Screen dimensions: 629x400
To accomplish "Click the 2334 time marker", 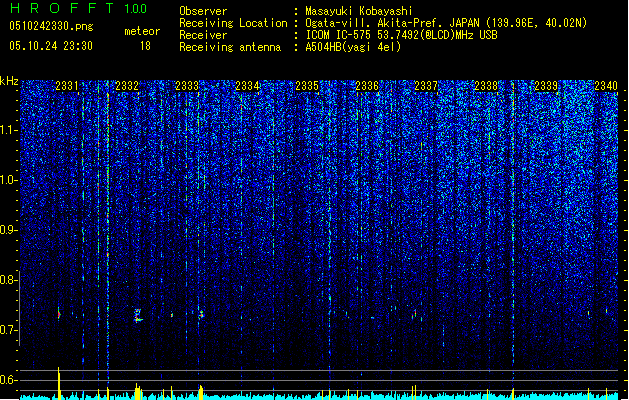I will click(247, 86).
